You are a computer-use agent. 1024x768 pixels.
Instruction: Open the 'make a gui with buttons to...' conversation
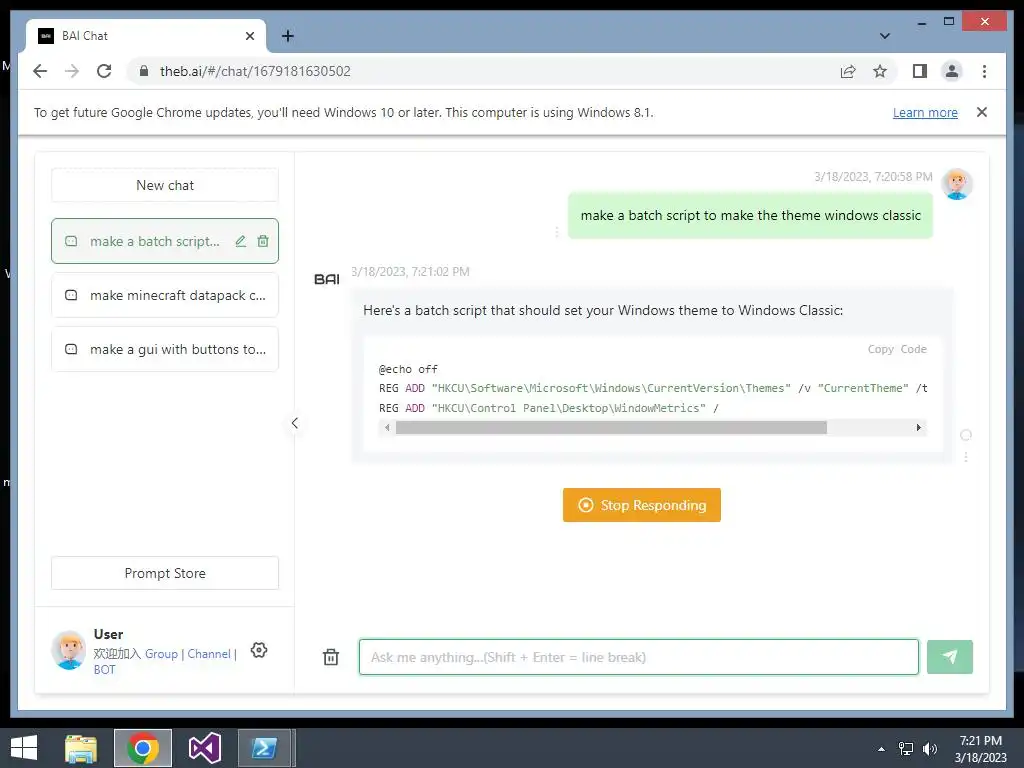pyautogui.click(x=165, y=349)
